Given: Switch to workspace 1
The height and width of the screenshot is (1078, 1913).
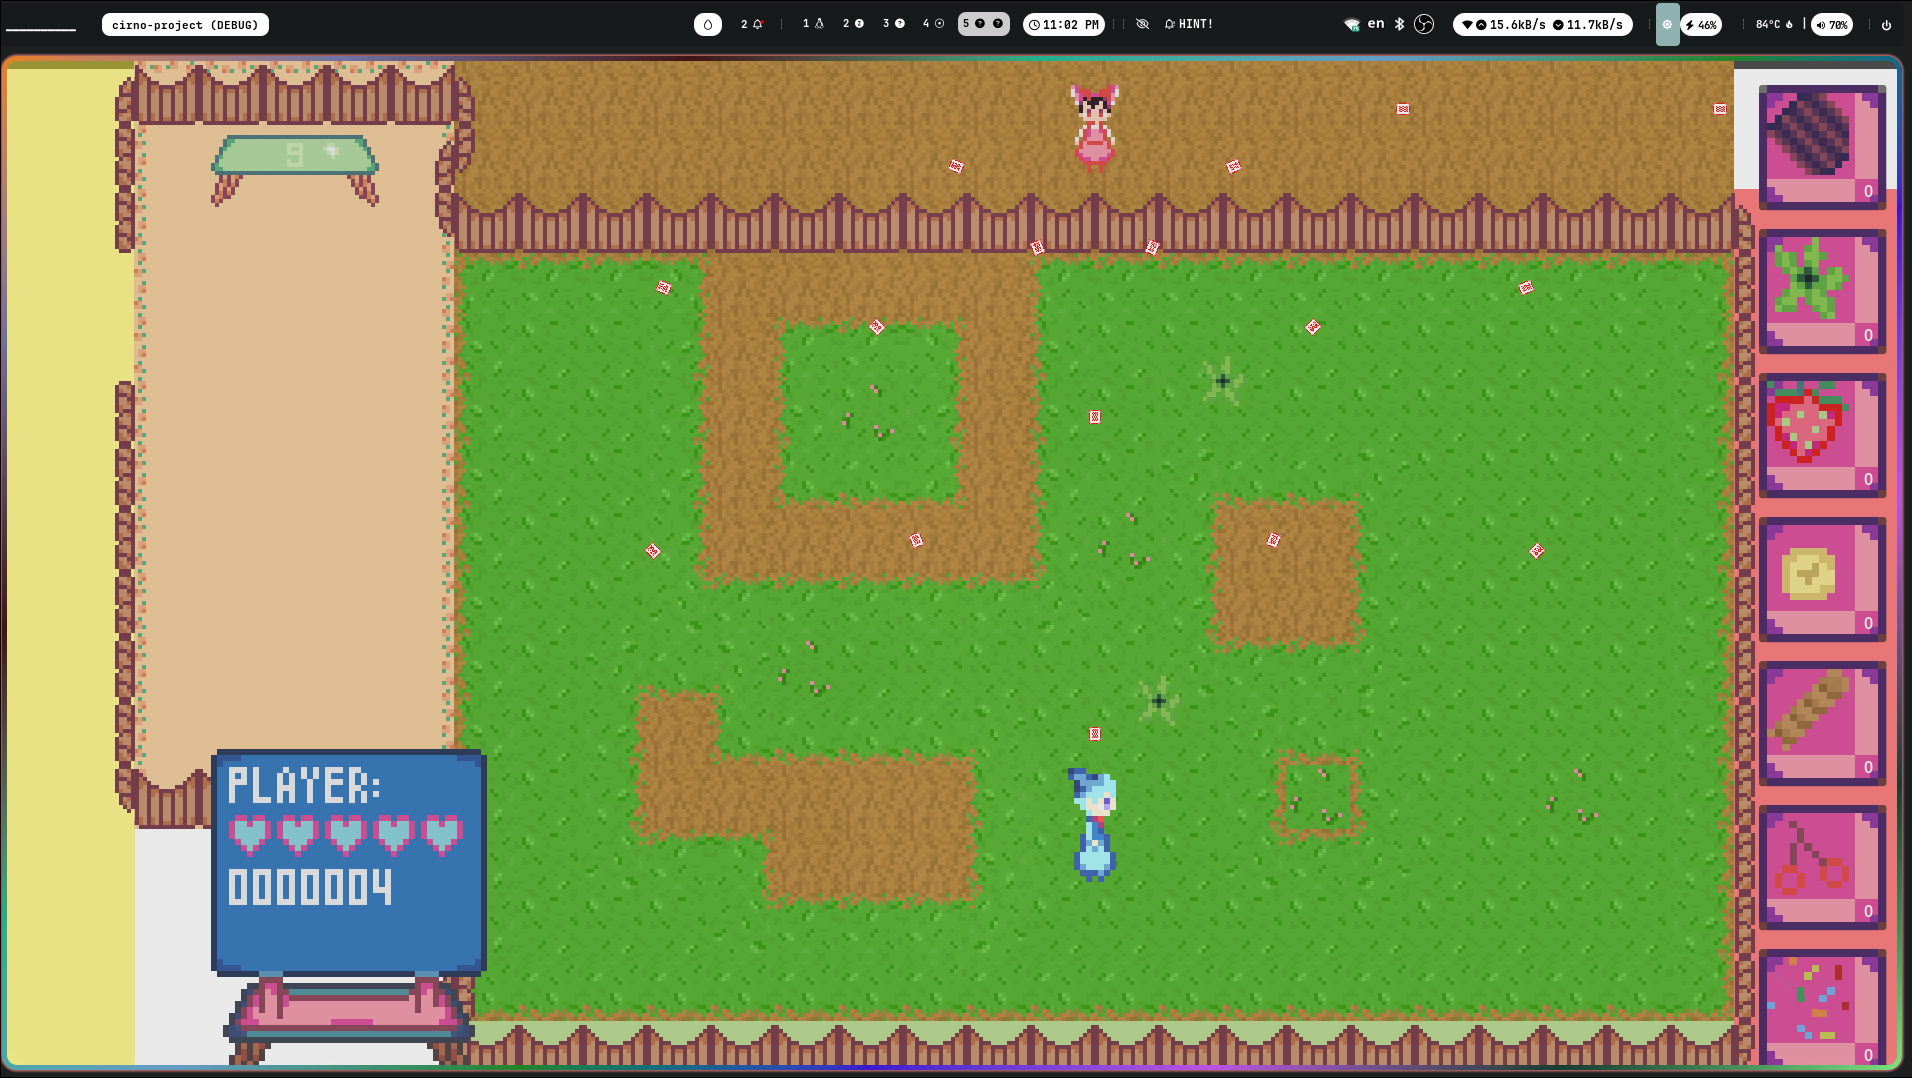Looking at the screenshot, I should (813, 24).
